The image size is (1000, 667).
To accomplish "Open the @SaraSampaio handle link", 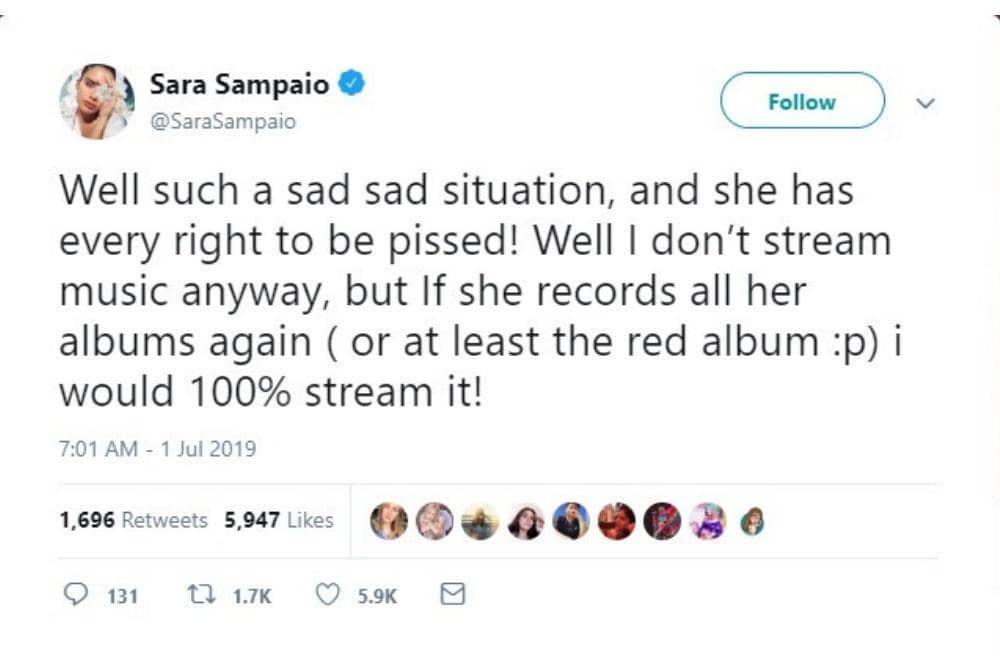I will point(223,121).
